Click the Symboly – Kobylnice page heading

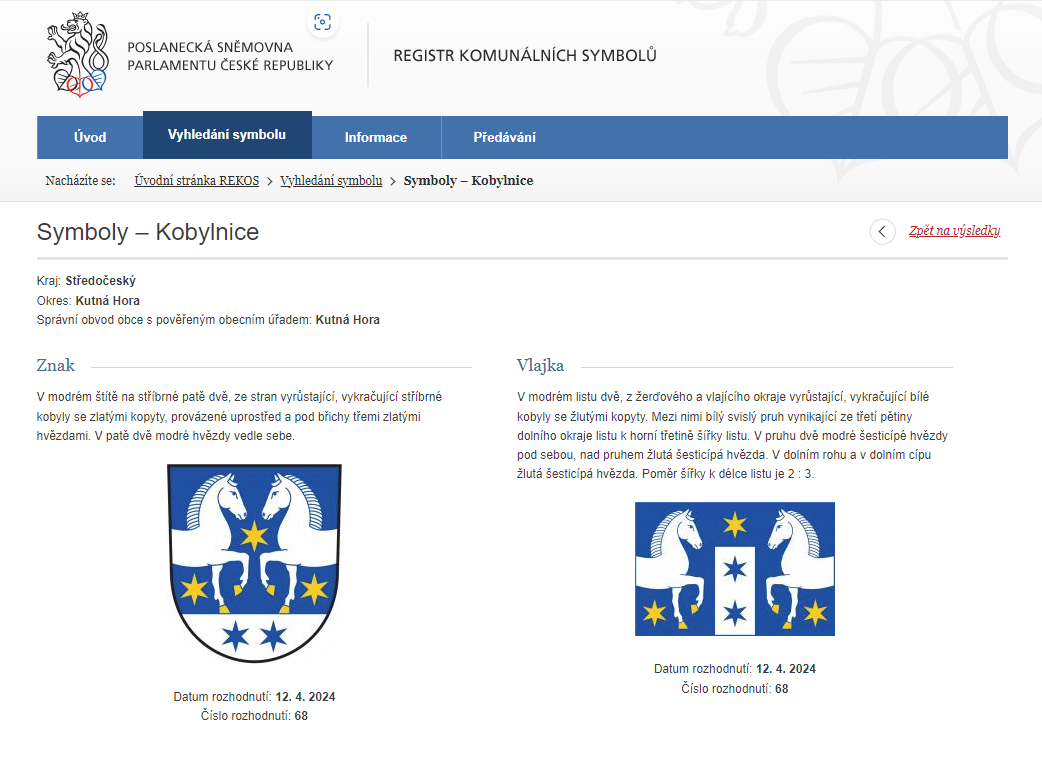[x=148, y=232]
